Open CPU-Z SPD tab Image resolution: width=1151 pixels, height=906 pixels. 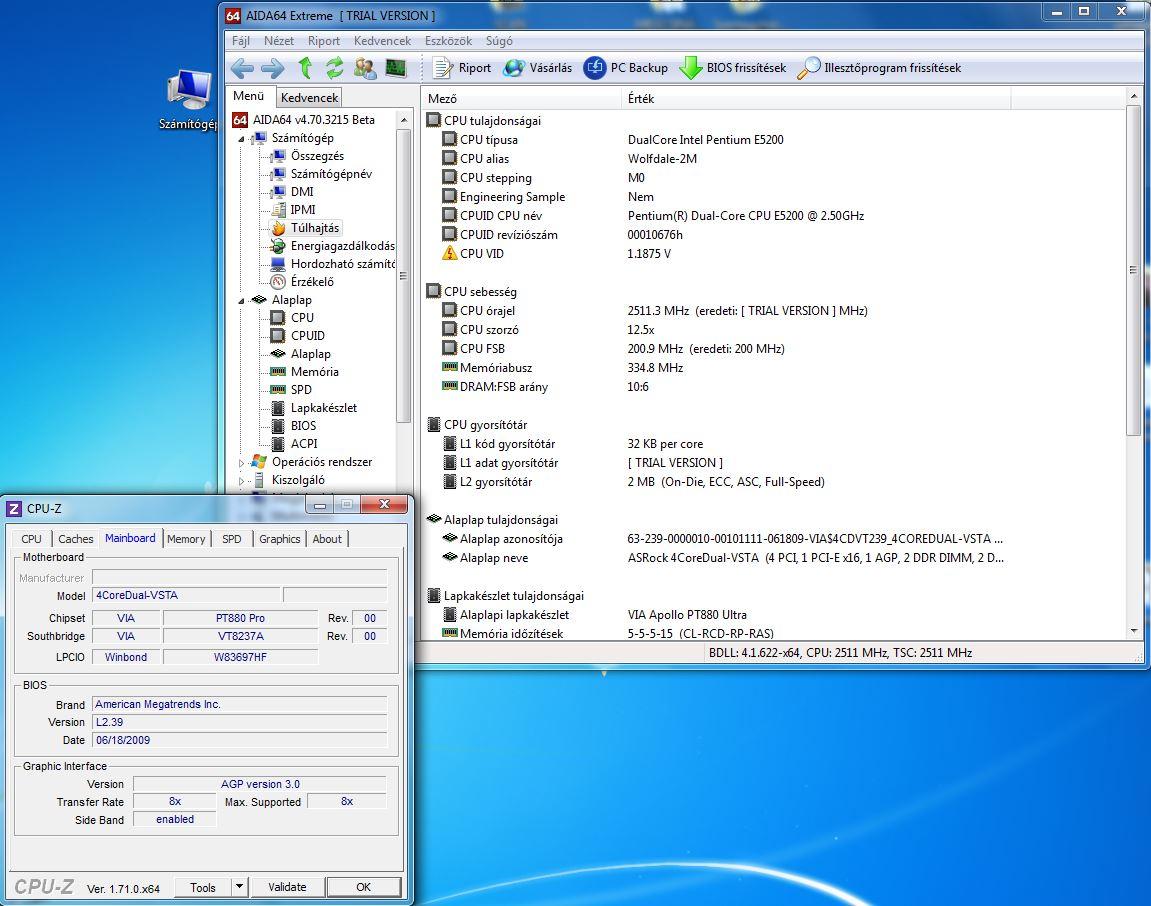[231, 539]
